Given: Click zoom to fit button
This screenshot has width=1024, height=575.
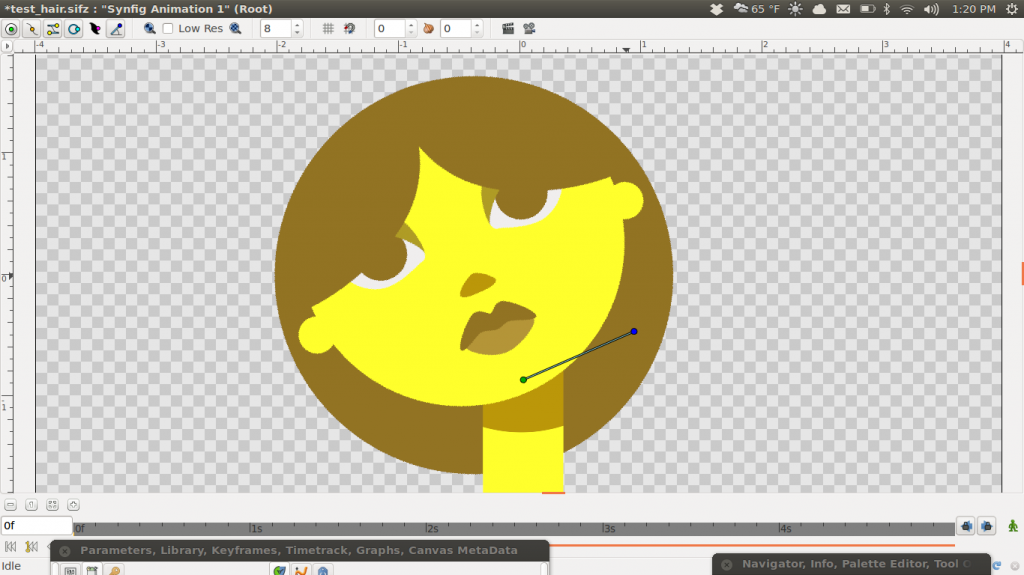Looking at the screenshot, I should [x=52, y=505].
